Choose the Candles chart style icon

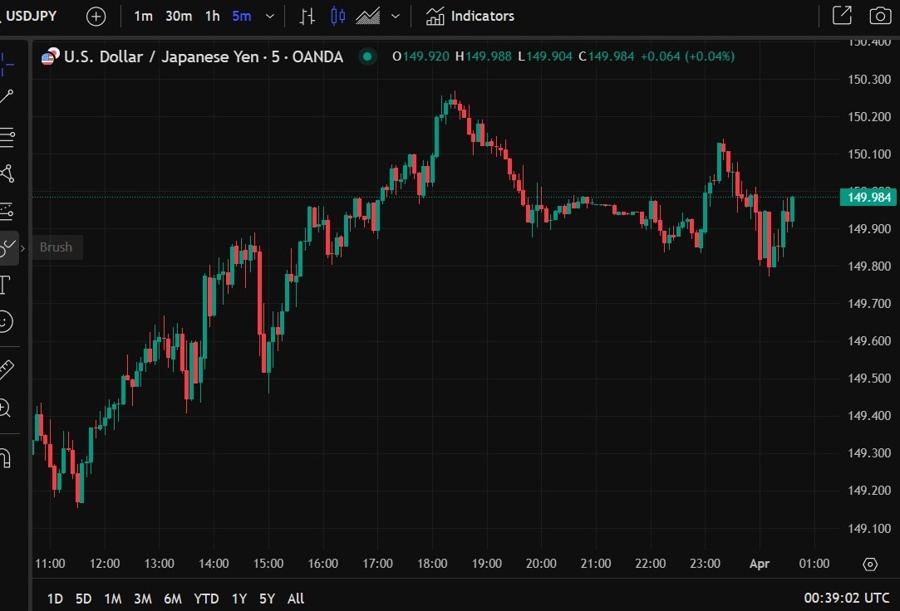click(338, 17)
